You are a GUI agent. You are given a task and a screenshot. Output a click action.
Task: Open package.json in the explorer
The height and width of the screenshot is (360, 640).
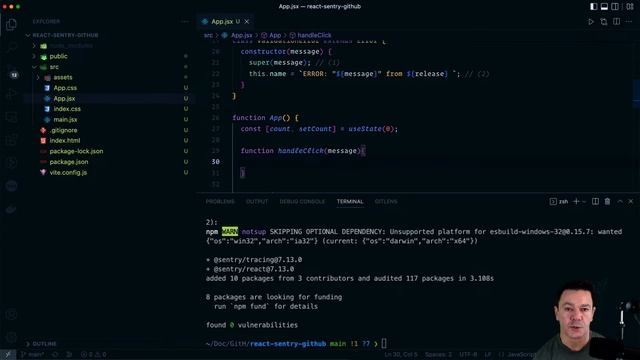click(x=69, y=162)
